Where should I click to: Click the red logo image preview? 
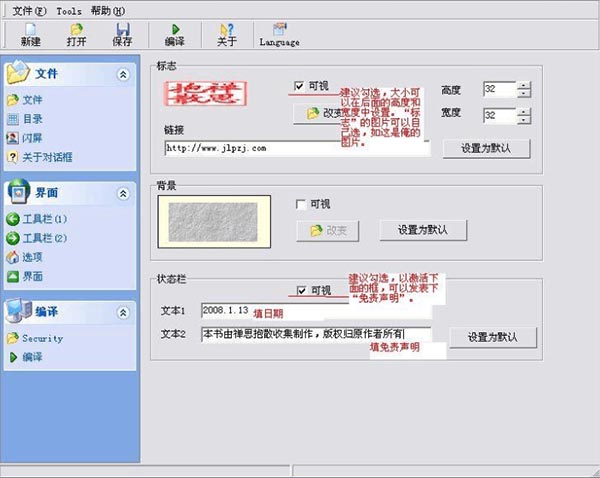(205, 93)
